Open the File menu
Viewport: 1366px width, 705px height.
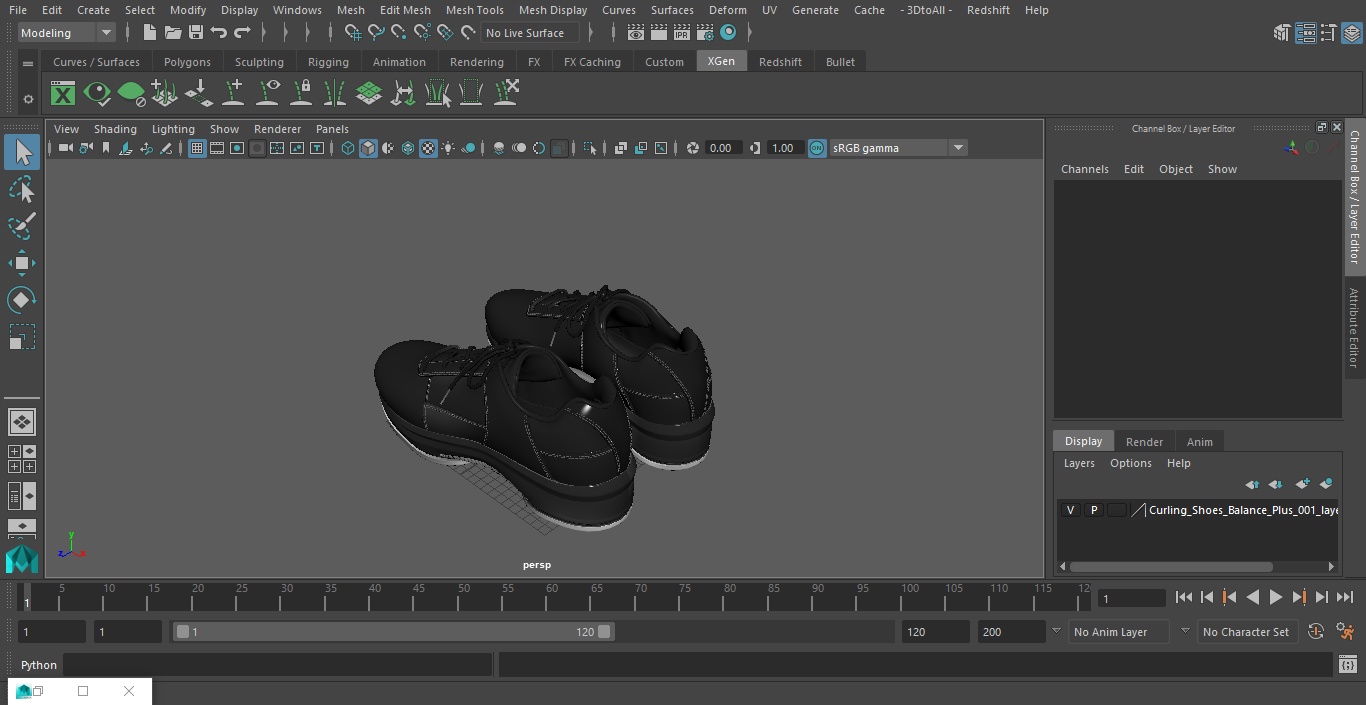pyautogui.click(x=18, y=10)
